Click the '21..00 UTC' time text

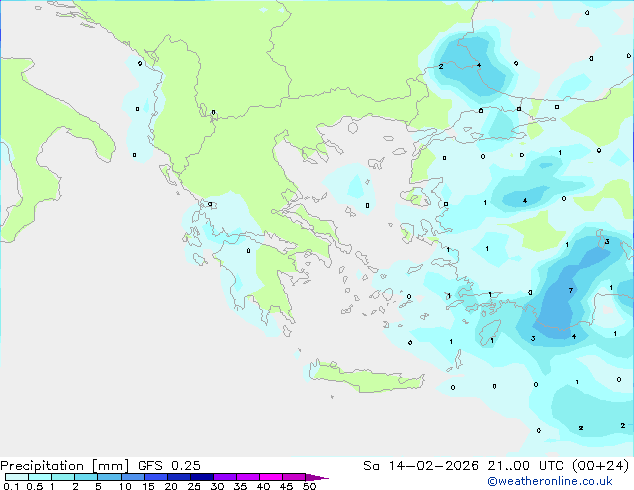pyautogui.click(x=525, y=466)
